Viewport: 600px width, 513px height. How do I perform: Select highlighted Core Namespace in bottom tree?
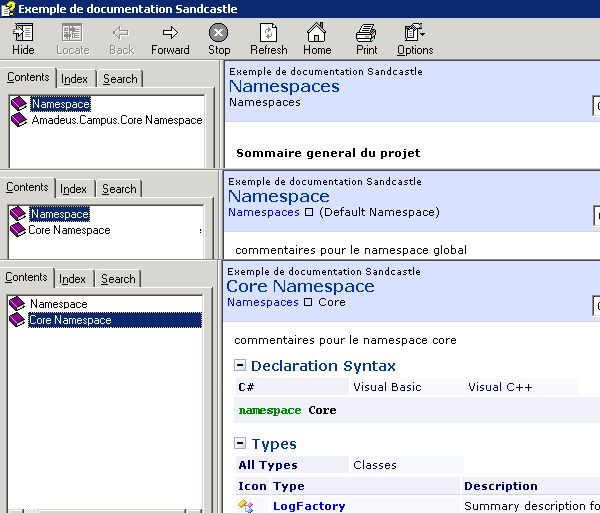tap(115, 320)
